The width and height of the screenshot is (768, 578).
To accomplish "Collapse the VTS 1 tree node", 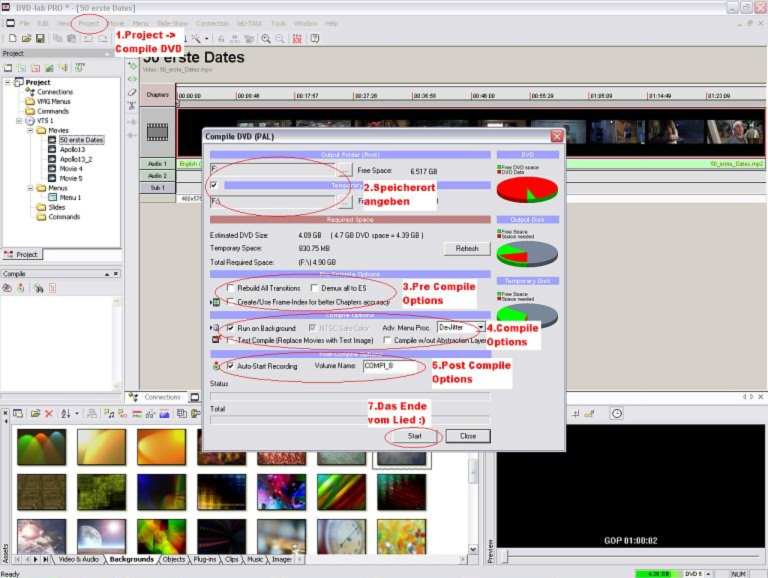I will coord(19,121).
